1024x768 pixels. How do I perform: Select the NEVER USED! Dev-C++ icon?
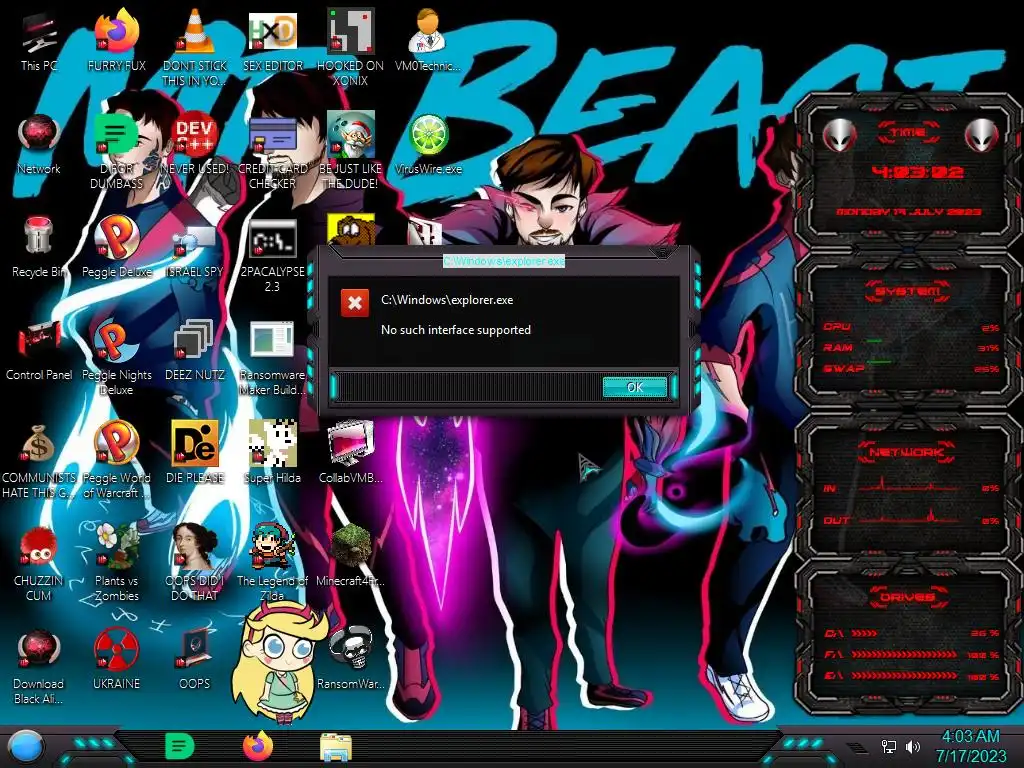(194, 144)
